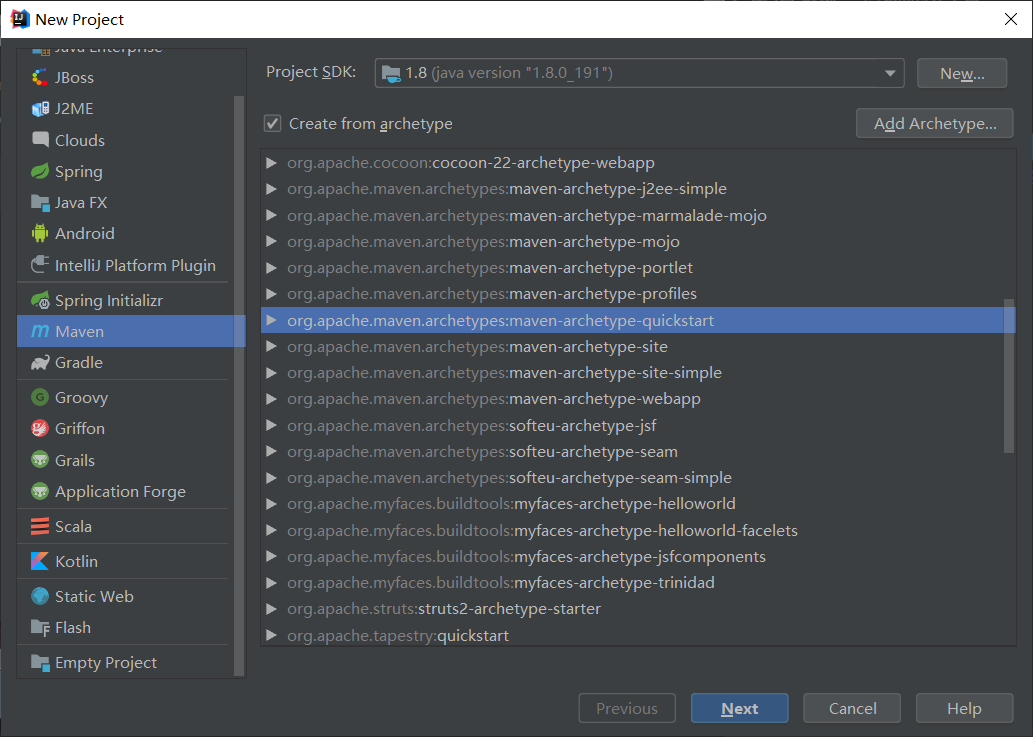Select maven-archetype-site archetype row
This screenshot has width=1033, height=737.
638,346
